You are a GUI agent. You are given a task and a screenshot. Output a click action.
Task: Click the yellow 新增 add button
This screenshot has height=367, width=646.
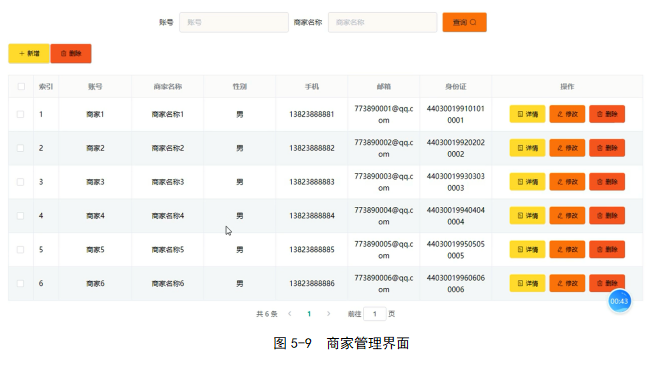point(29,54)
